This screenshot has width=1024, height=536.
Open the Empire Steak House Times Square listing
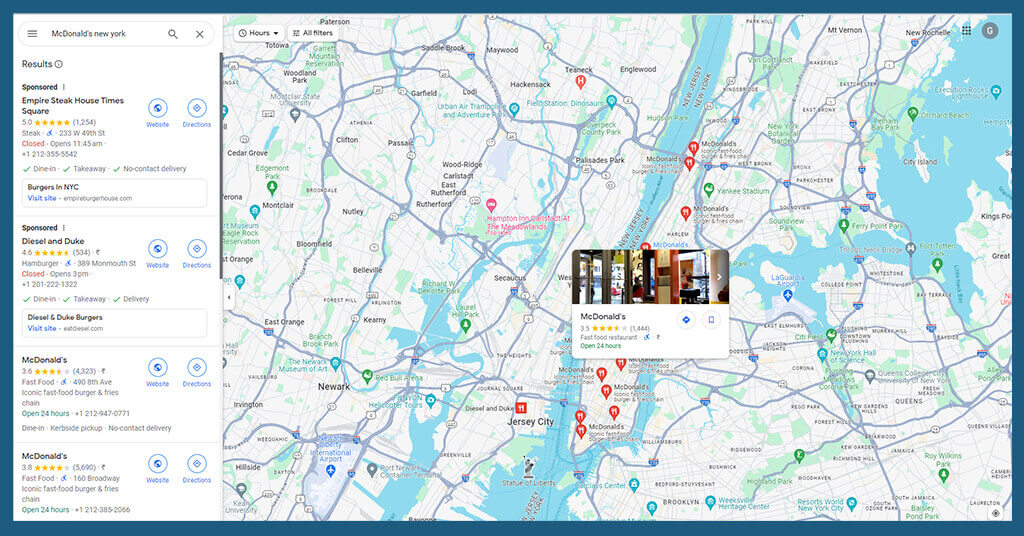[72, 106]
